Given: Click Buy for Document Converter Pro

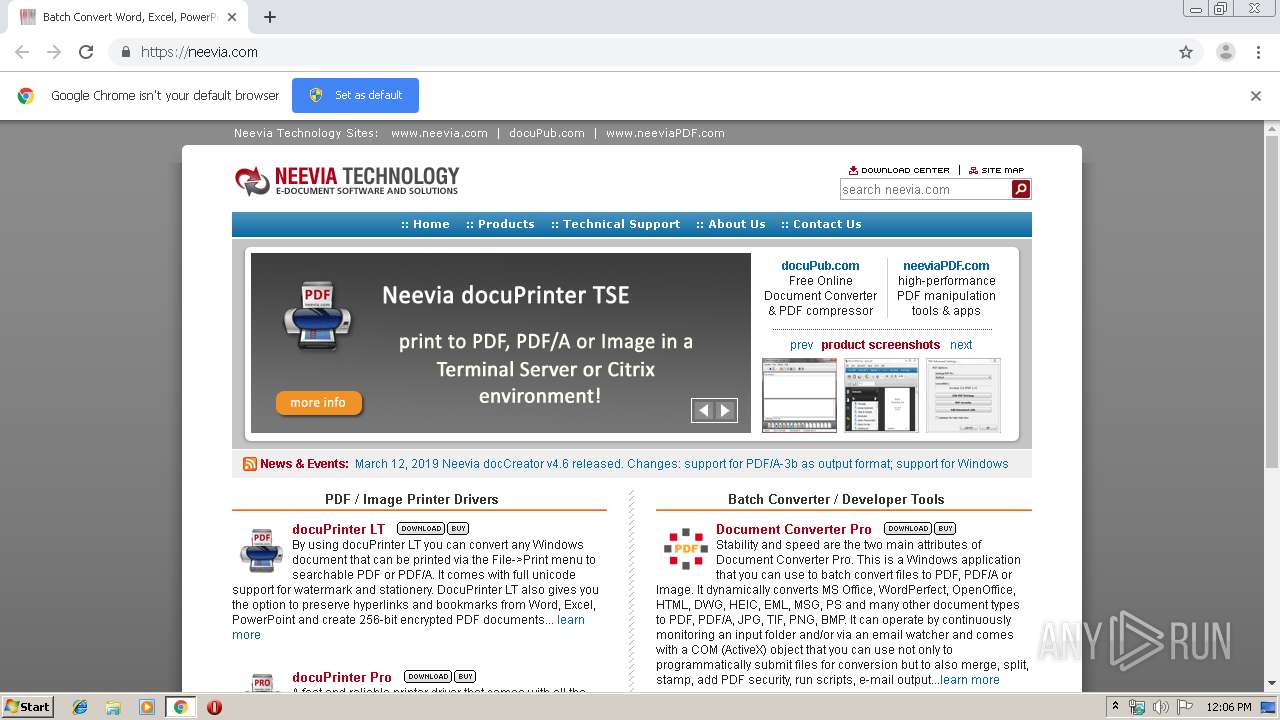Looking at the screenshot, I should pyautogui.click(x=945, y=529).
